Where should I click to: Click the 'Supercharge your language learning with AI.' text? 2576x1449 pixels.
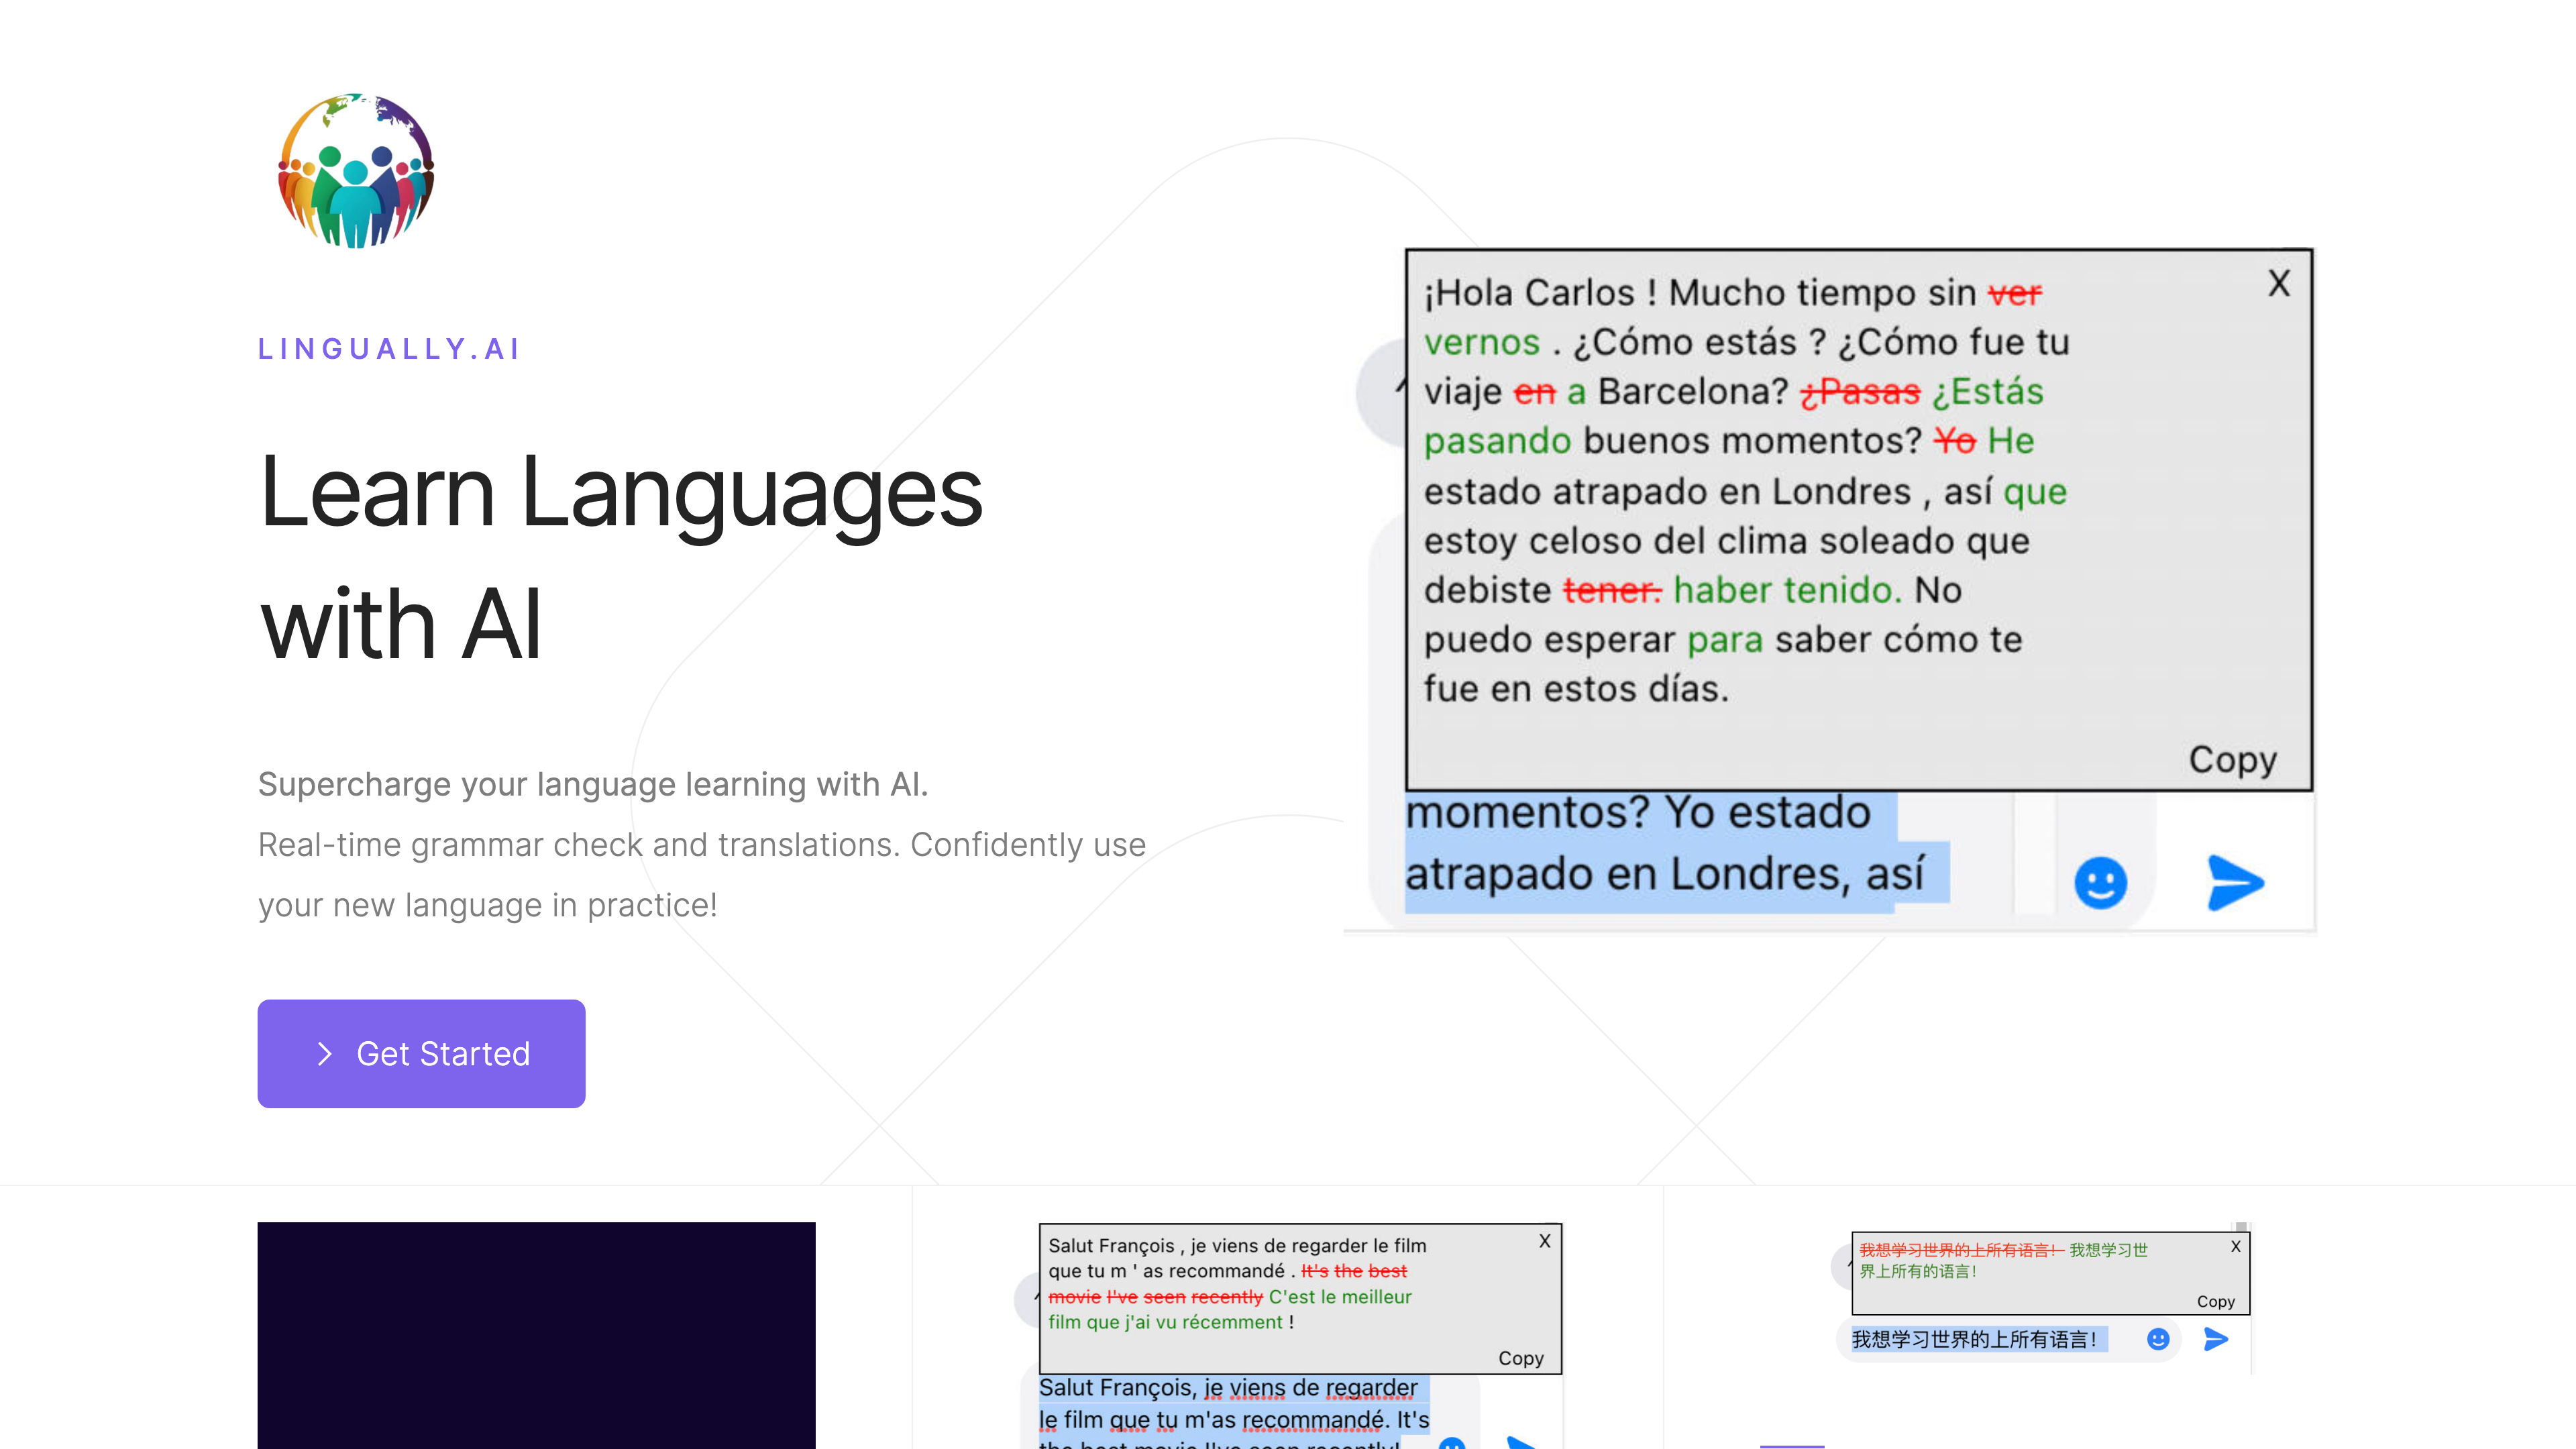tap(593, 784)
